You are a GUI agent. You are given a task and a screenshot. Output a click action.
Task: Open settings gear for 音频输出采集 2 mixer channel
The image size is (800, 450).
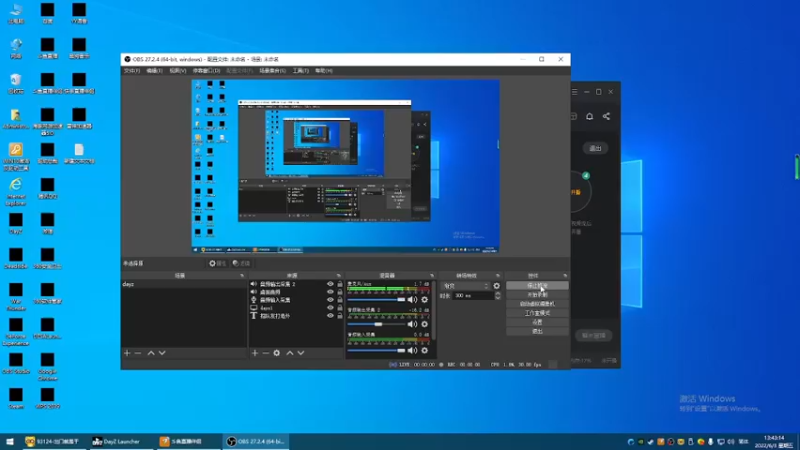424,324
